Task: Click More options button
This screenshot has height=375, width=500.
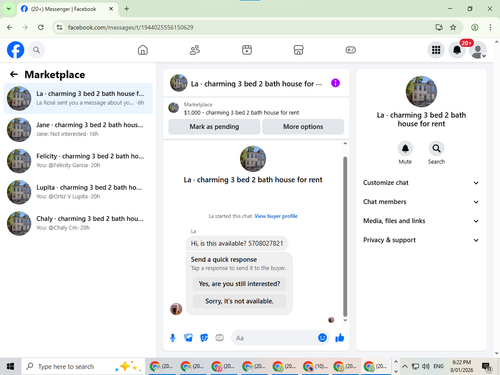Action: pos(303,127)
